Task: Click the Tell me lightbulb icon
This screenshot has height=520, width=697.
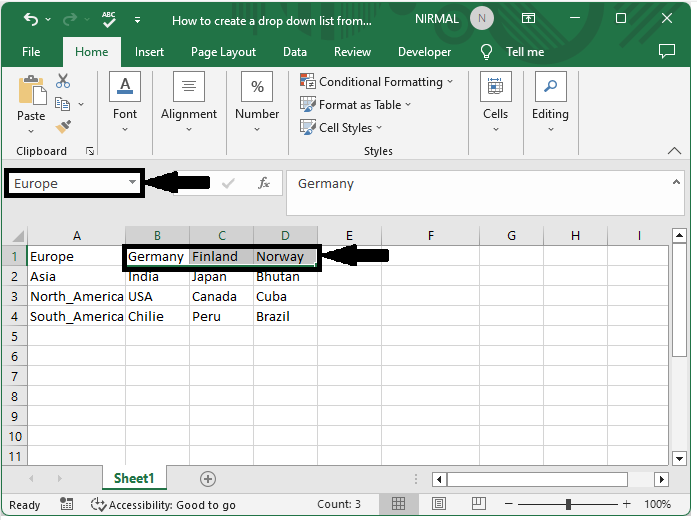Action: (486, 52)
